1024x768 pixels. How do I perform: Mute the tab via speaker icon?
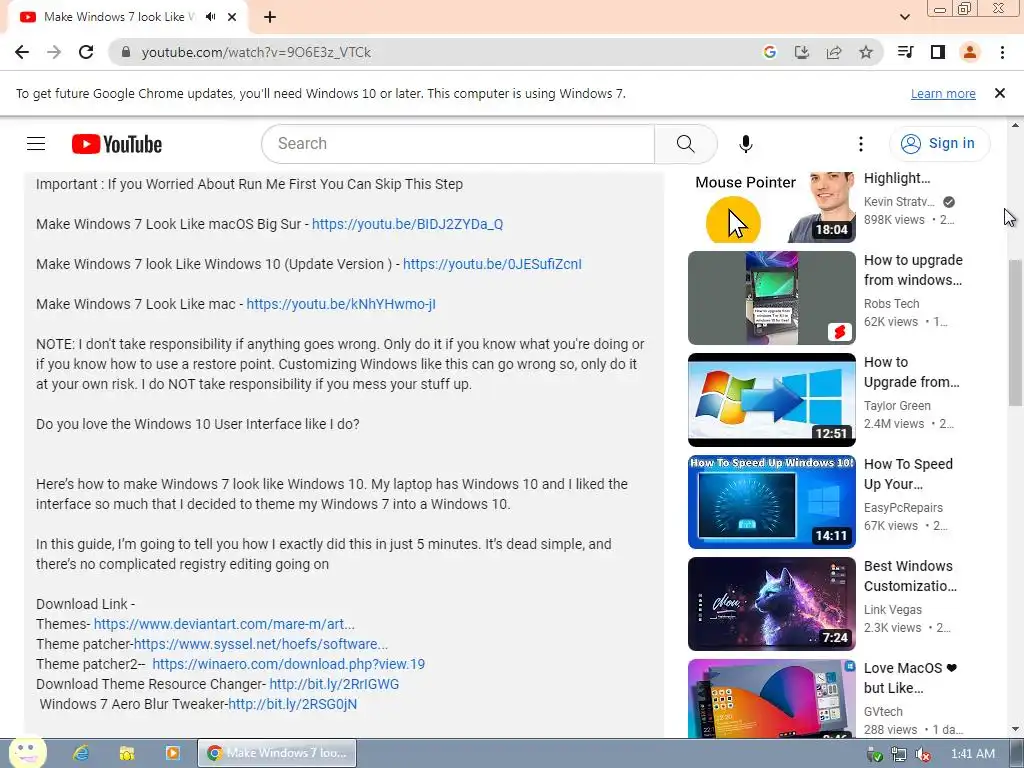[210, 17]
